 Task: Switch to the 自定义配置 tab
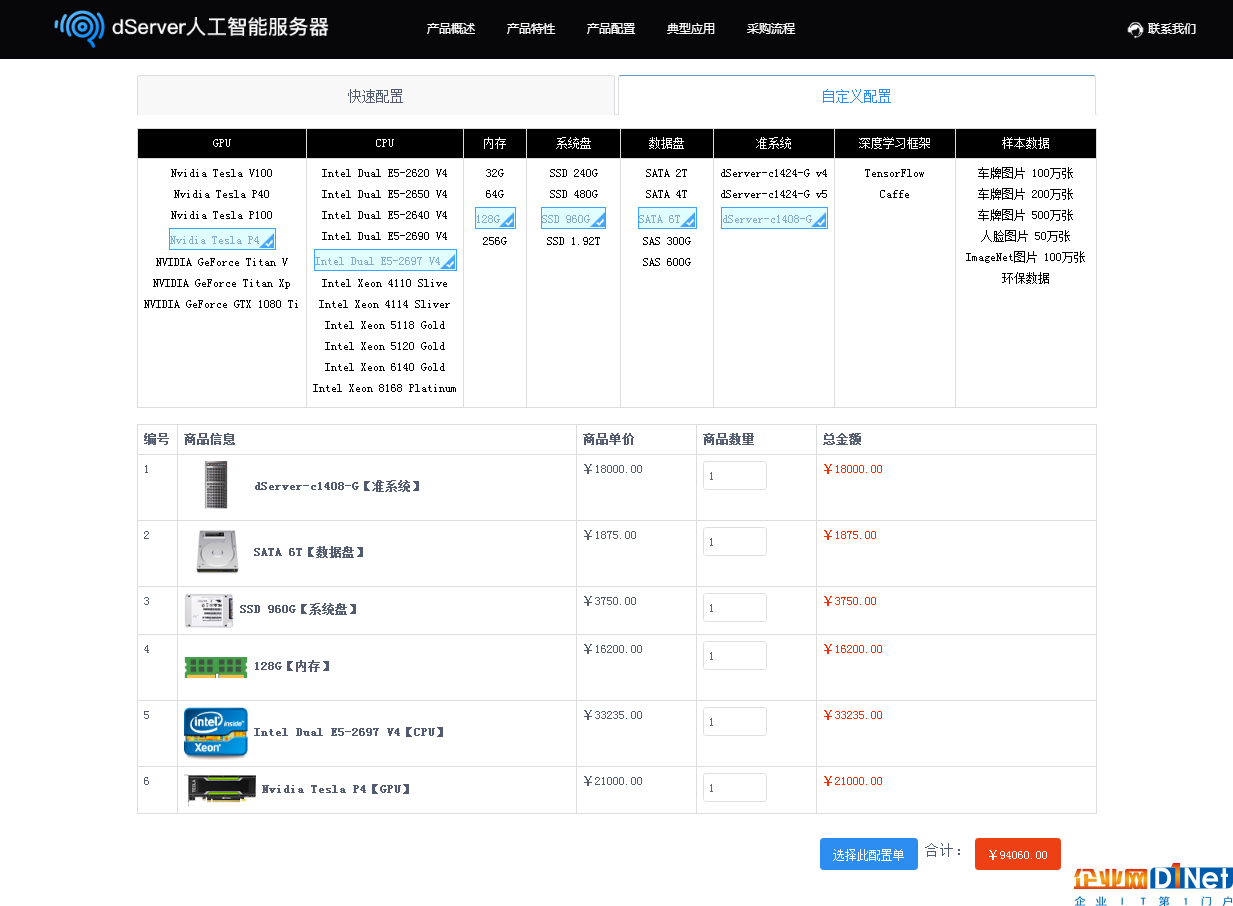click(857, 96)
